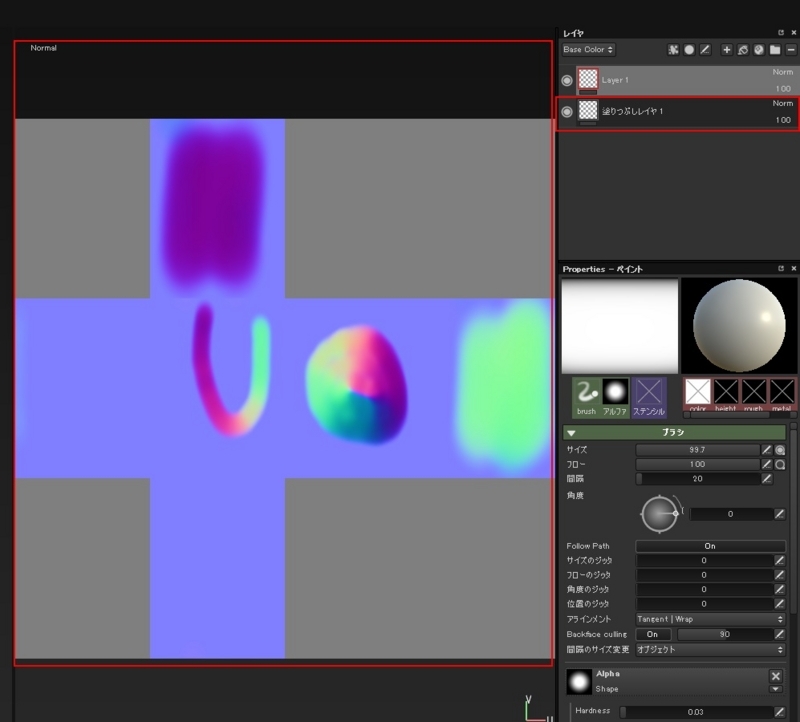This screenshot has height=722, width=800.
Task: Click the 間隔 slider showing 20
Action: [697, 479]
